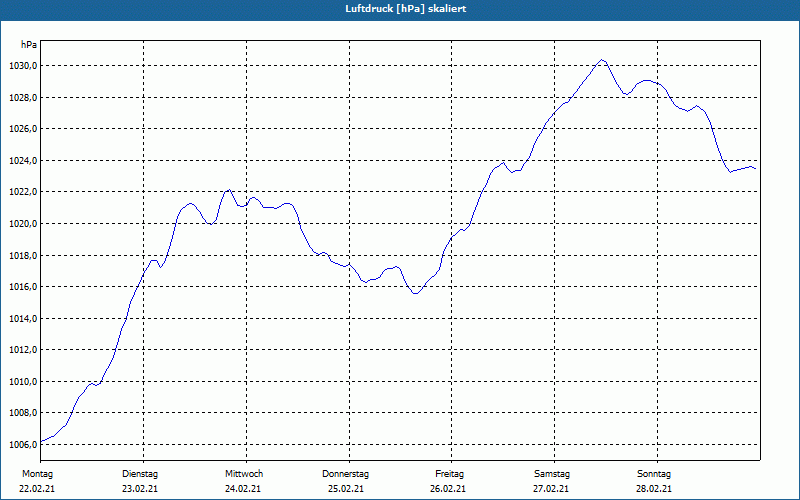The width and height of the screenshot is (800, 500).
Task: Click the 1014,0 axis value
Action: pyautogui.click(x=23, y=319)
